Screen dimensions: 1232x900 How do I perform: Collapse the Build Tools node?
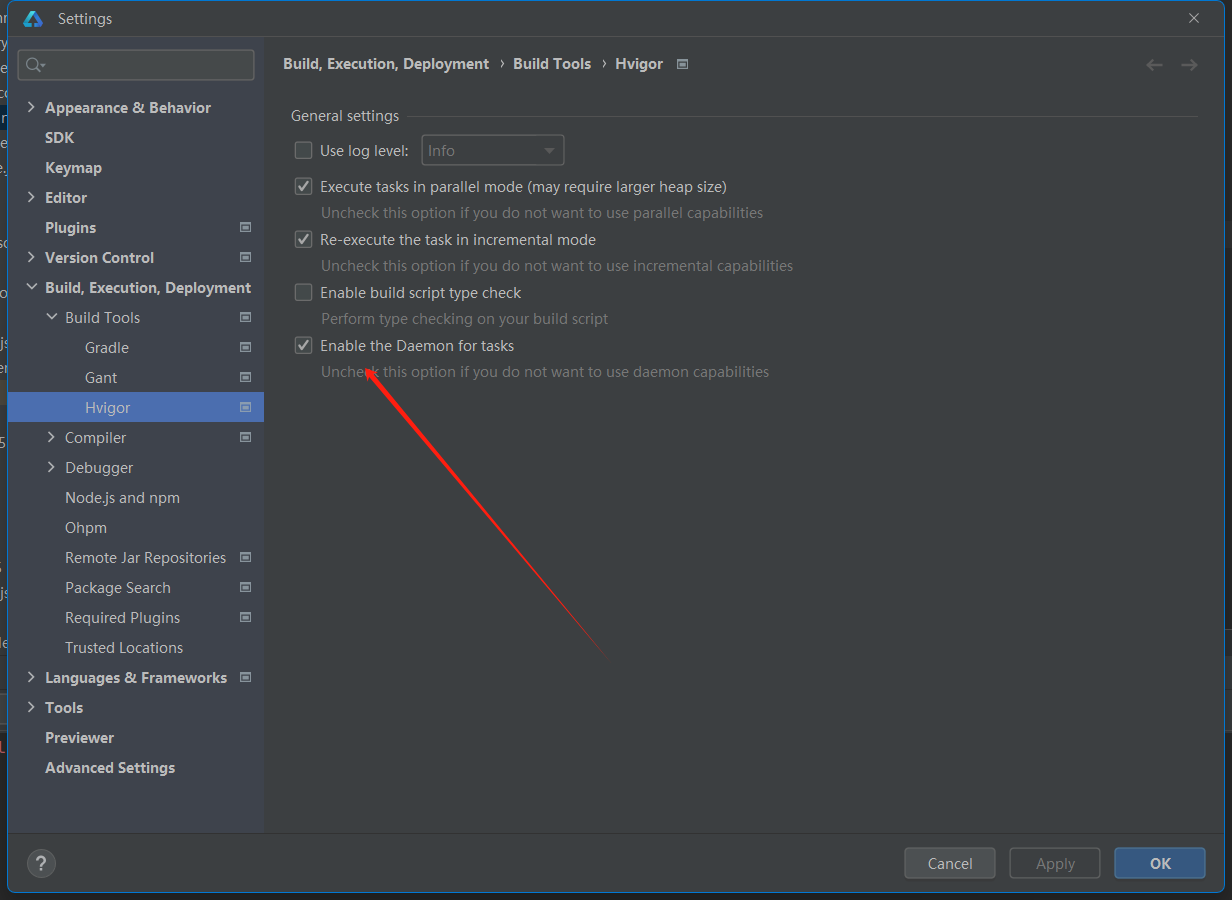52,317
